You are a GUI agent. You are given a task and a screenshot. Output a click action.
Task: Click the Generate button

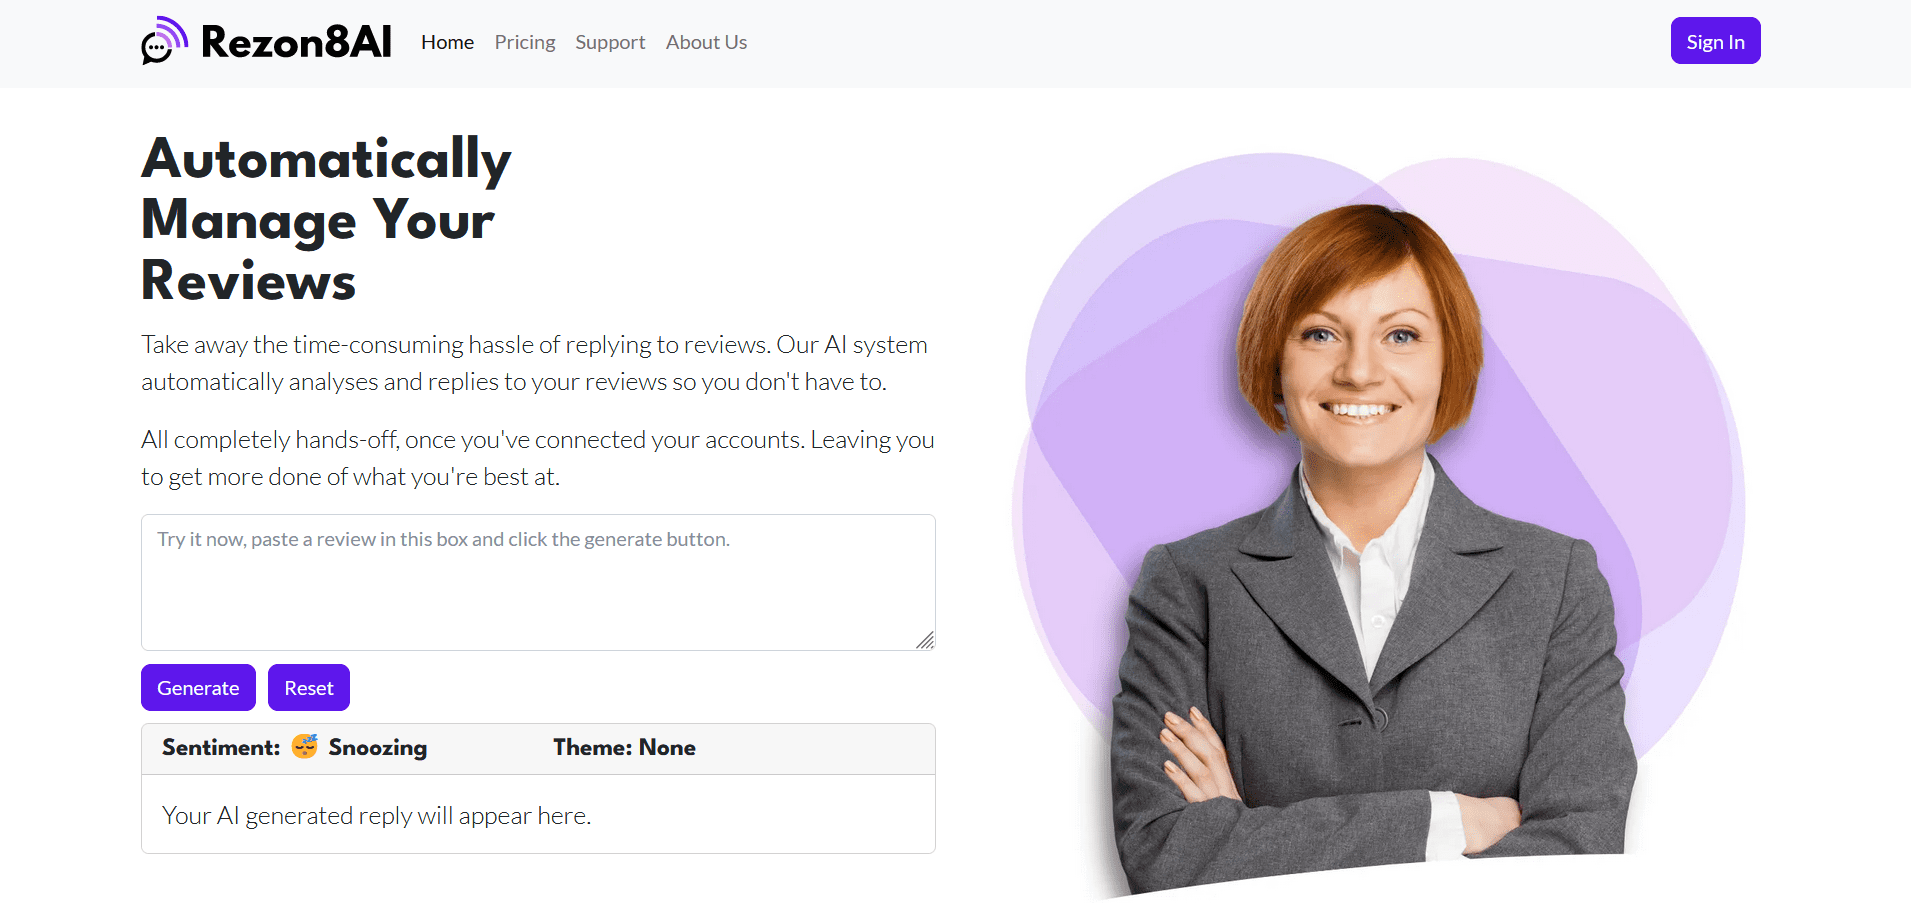[198, 688]
